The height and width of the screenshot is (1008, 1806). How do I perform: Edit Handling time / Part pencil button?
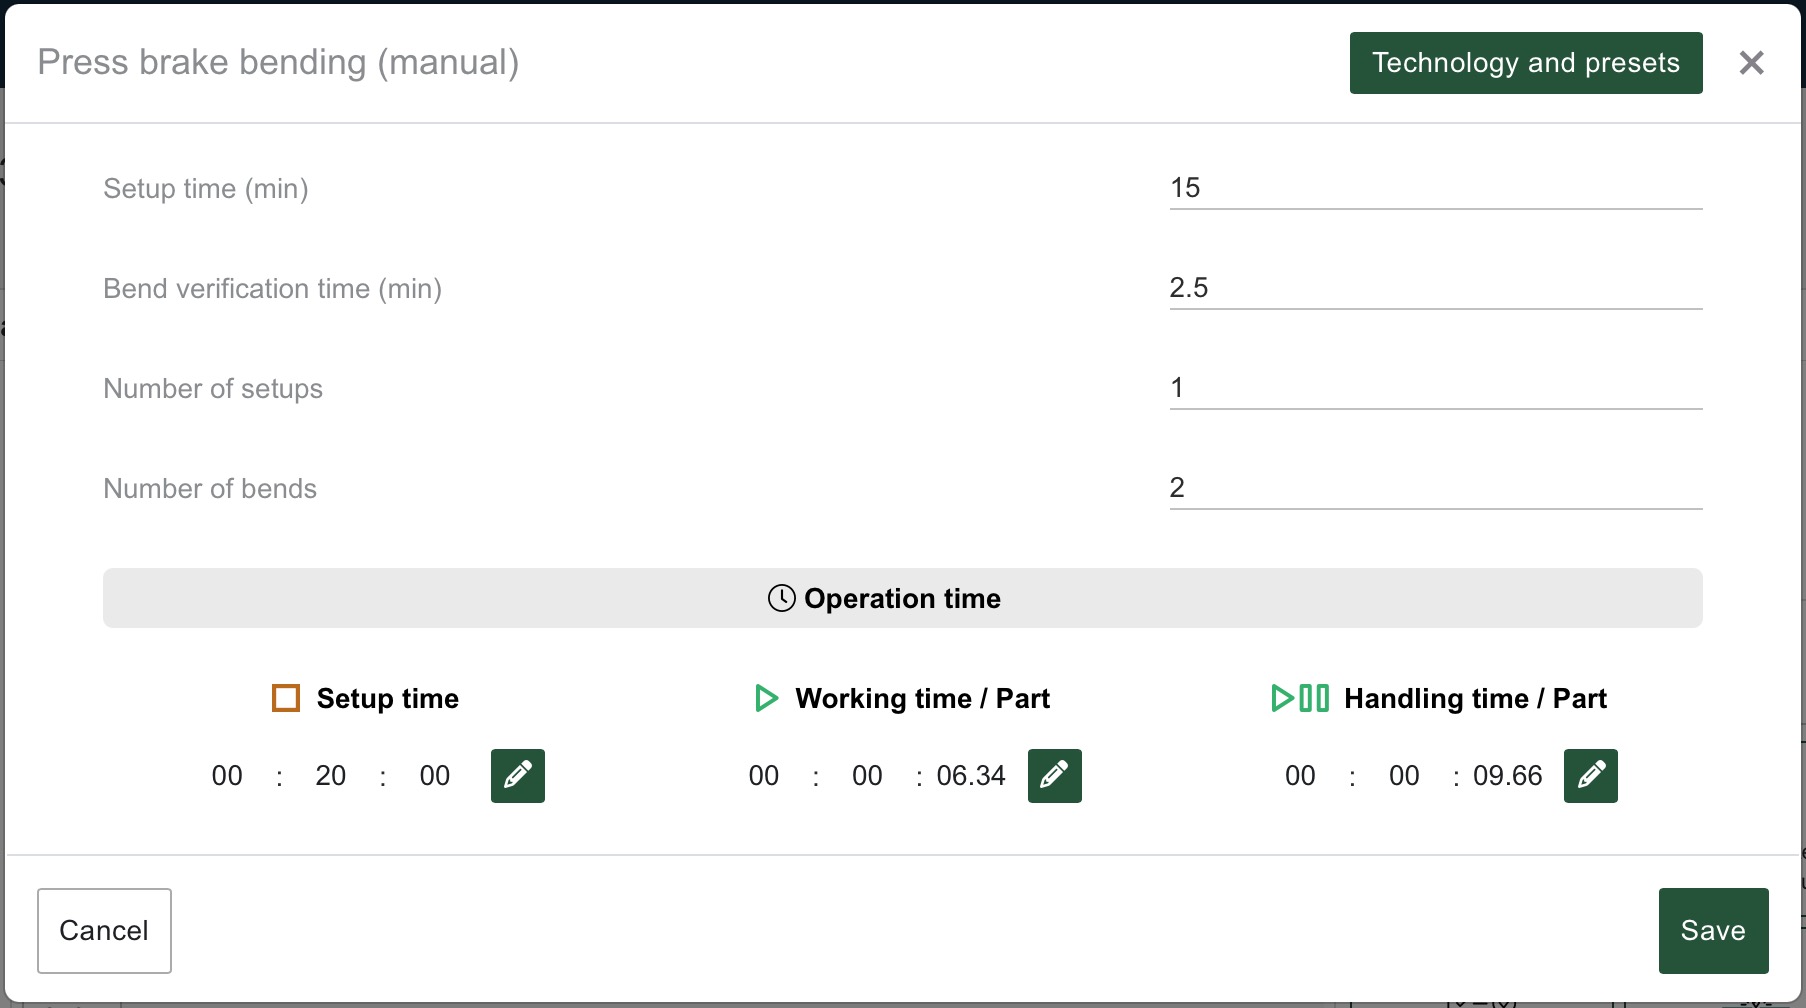point(1590,776)
